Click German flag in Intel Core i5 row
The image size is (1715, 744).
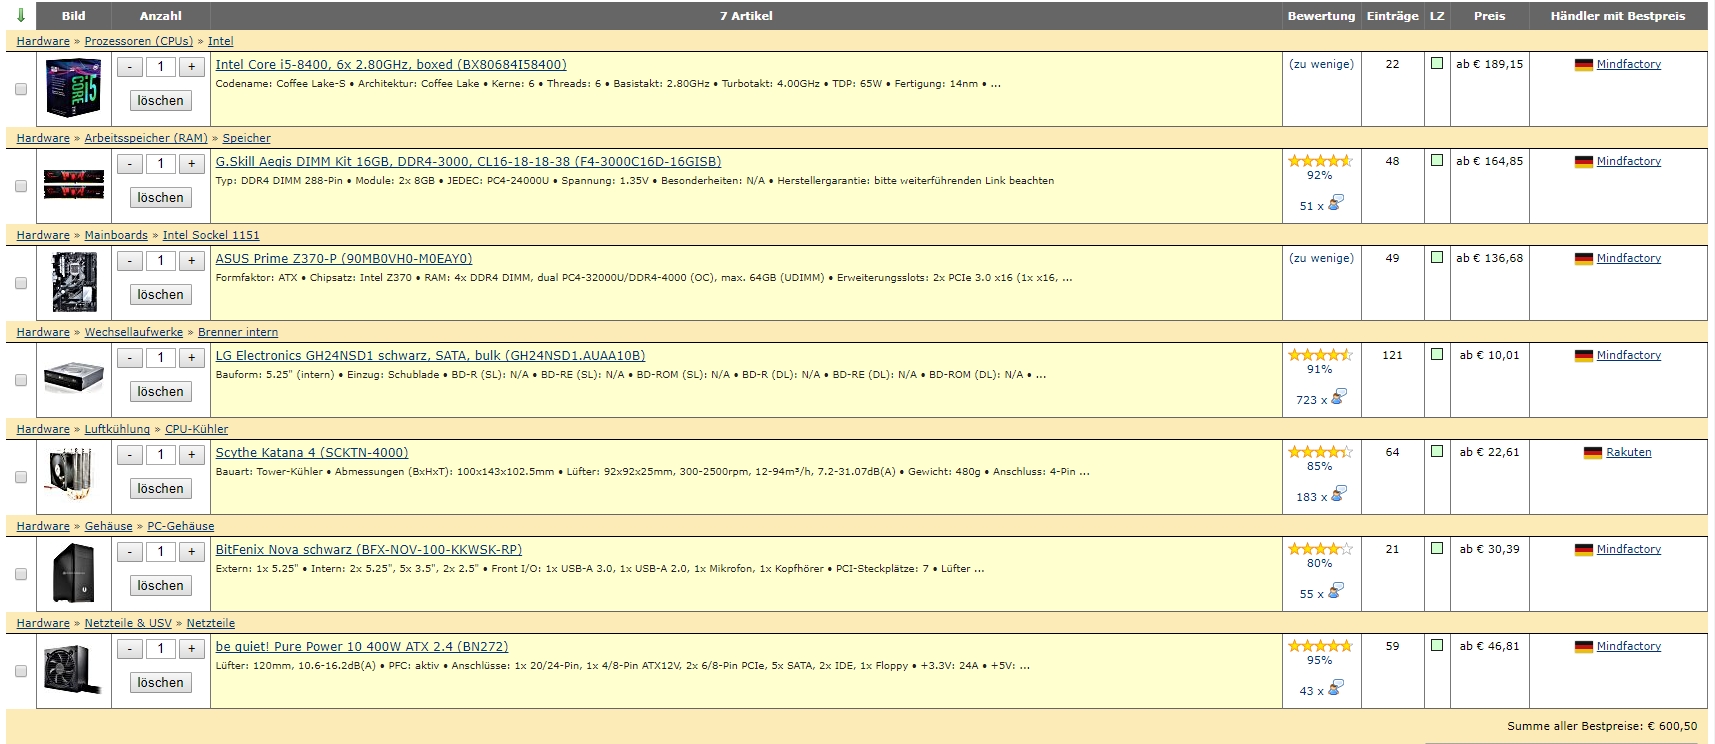pos(1584,65)
